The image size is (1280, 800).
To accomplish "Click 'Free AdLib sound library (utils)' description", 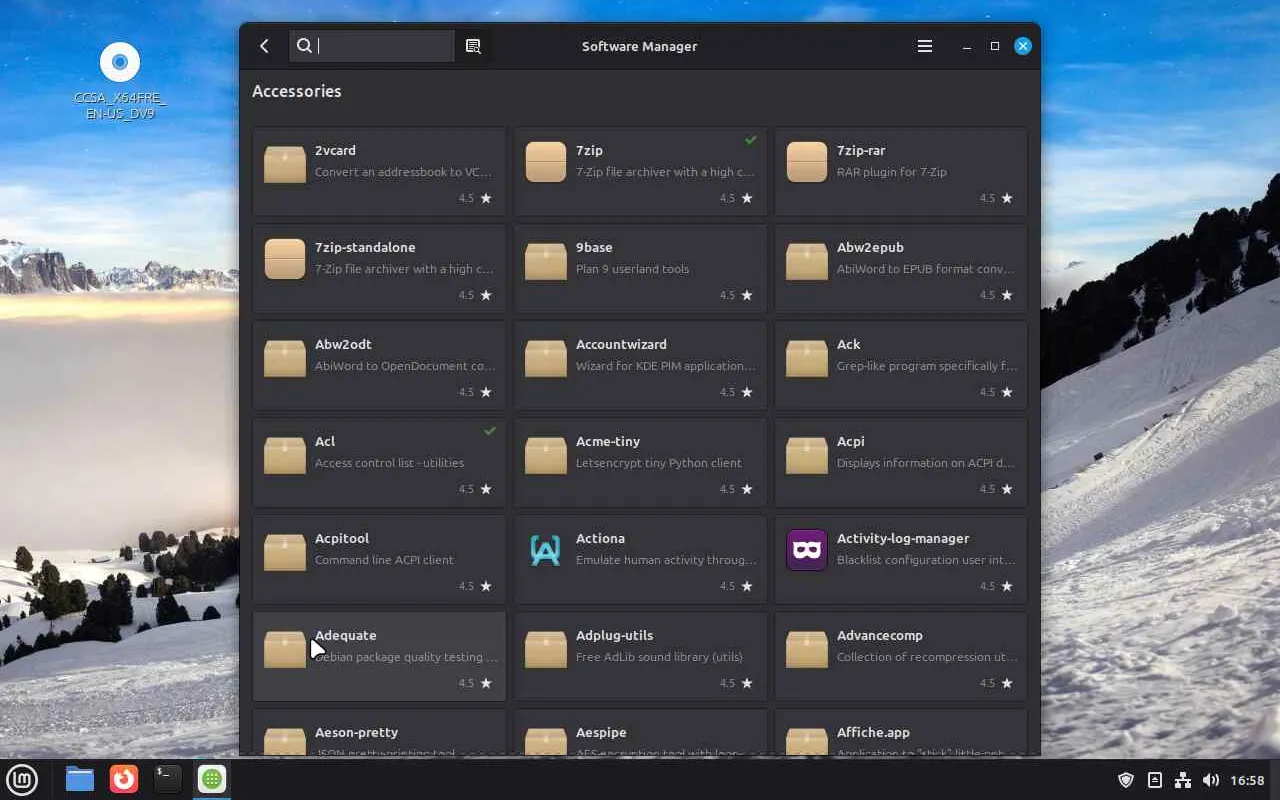I will pyautogui.click(x=659, y=657).
